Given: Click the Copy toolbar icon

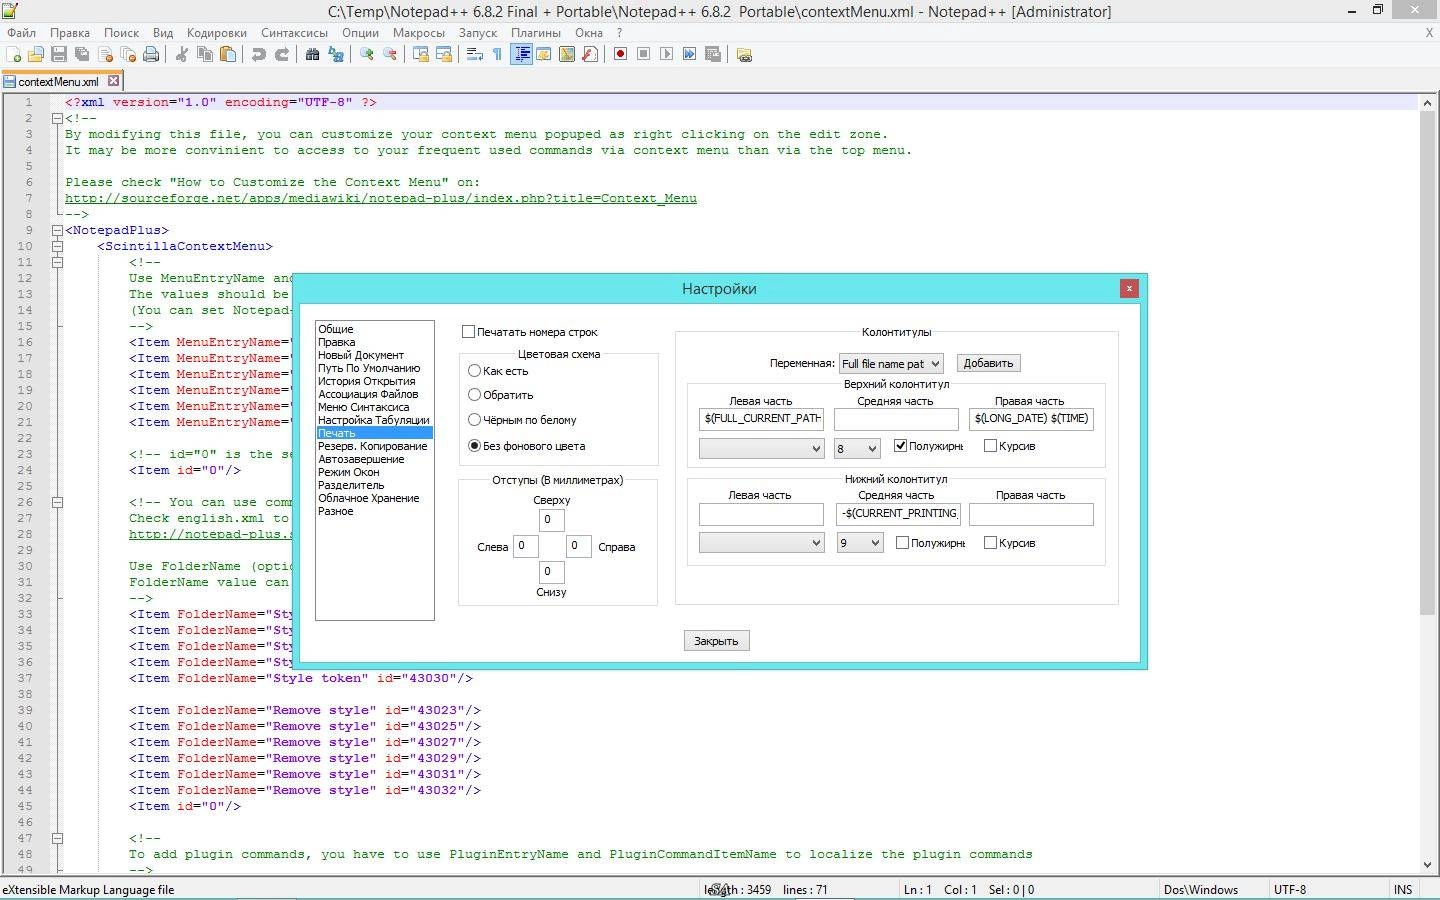Looking at the screenshot, I should [x=205, y=54].
